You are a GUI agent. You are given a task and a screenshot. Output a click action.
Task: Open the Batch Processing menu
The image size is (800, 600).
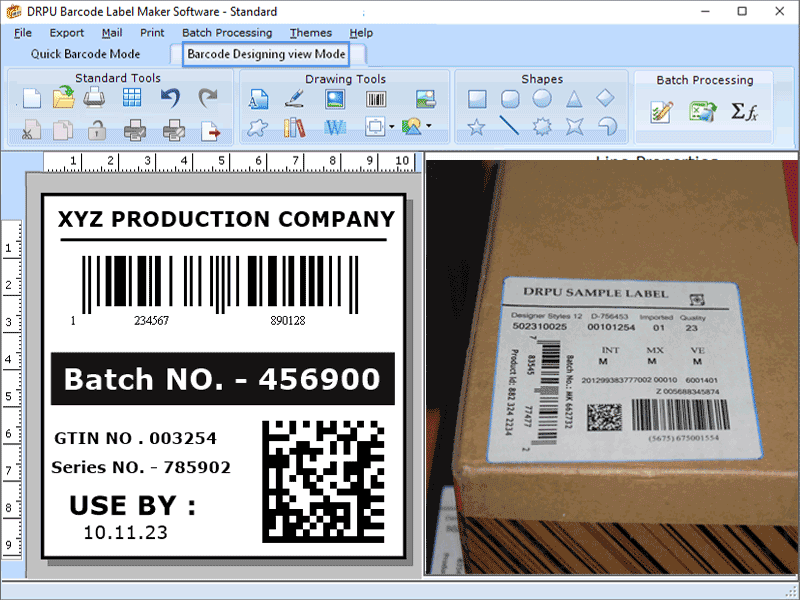click(227, 32)
